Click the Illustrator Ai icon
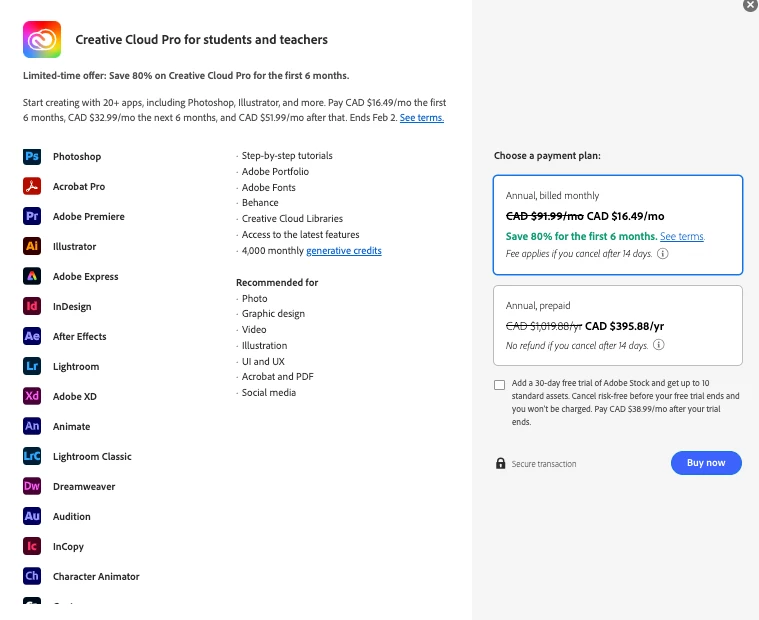 (x=32, y=246)
